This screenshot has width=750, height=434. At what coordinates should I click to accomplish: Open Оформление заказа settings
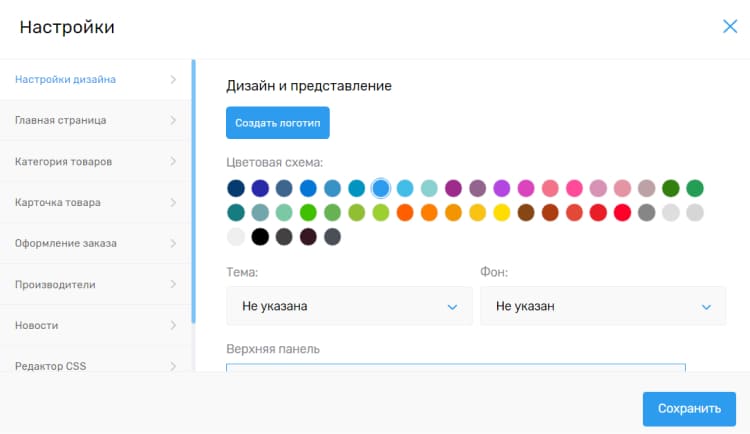[96, 243]
